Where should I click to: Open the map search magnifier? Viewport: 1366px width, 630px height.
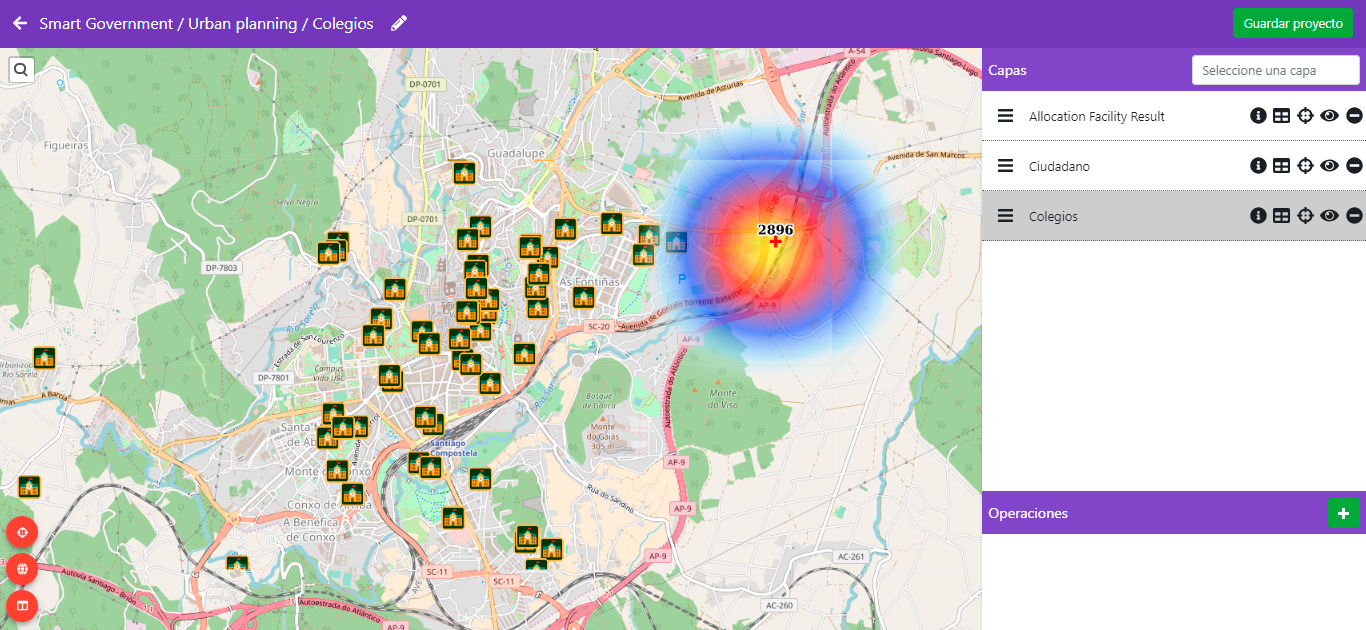pos(21,69)
